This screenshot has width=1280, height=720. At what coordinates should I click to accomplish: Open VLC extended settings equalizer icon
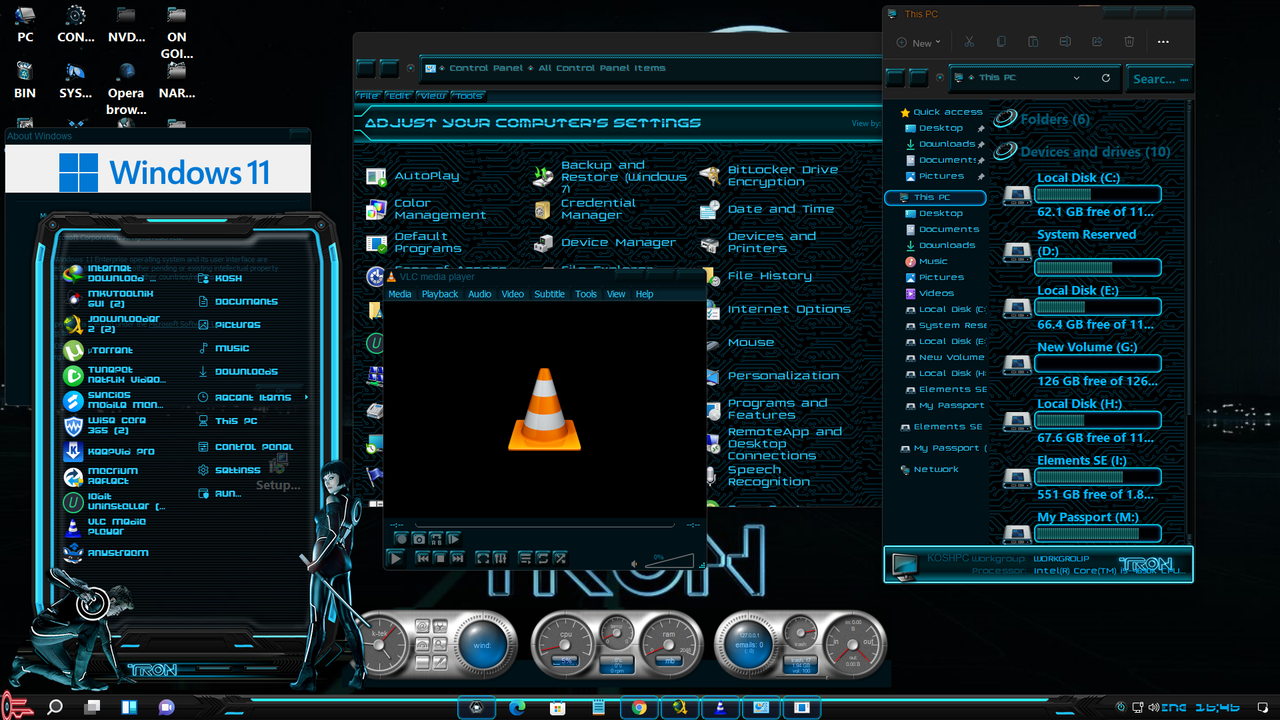pos(500,558)
